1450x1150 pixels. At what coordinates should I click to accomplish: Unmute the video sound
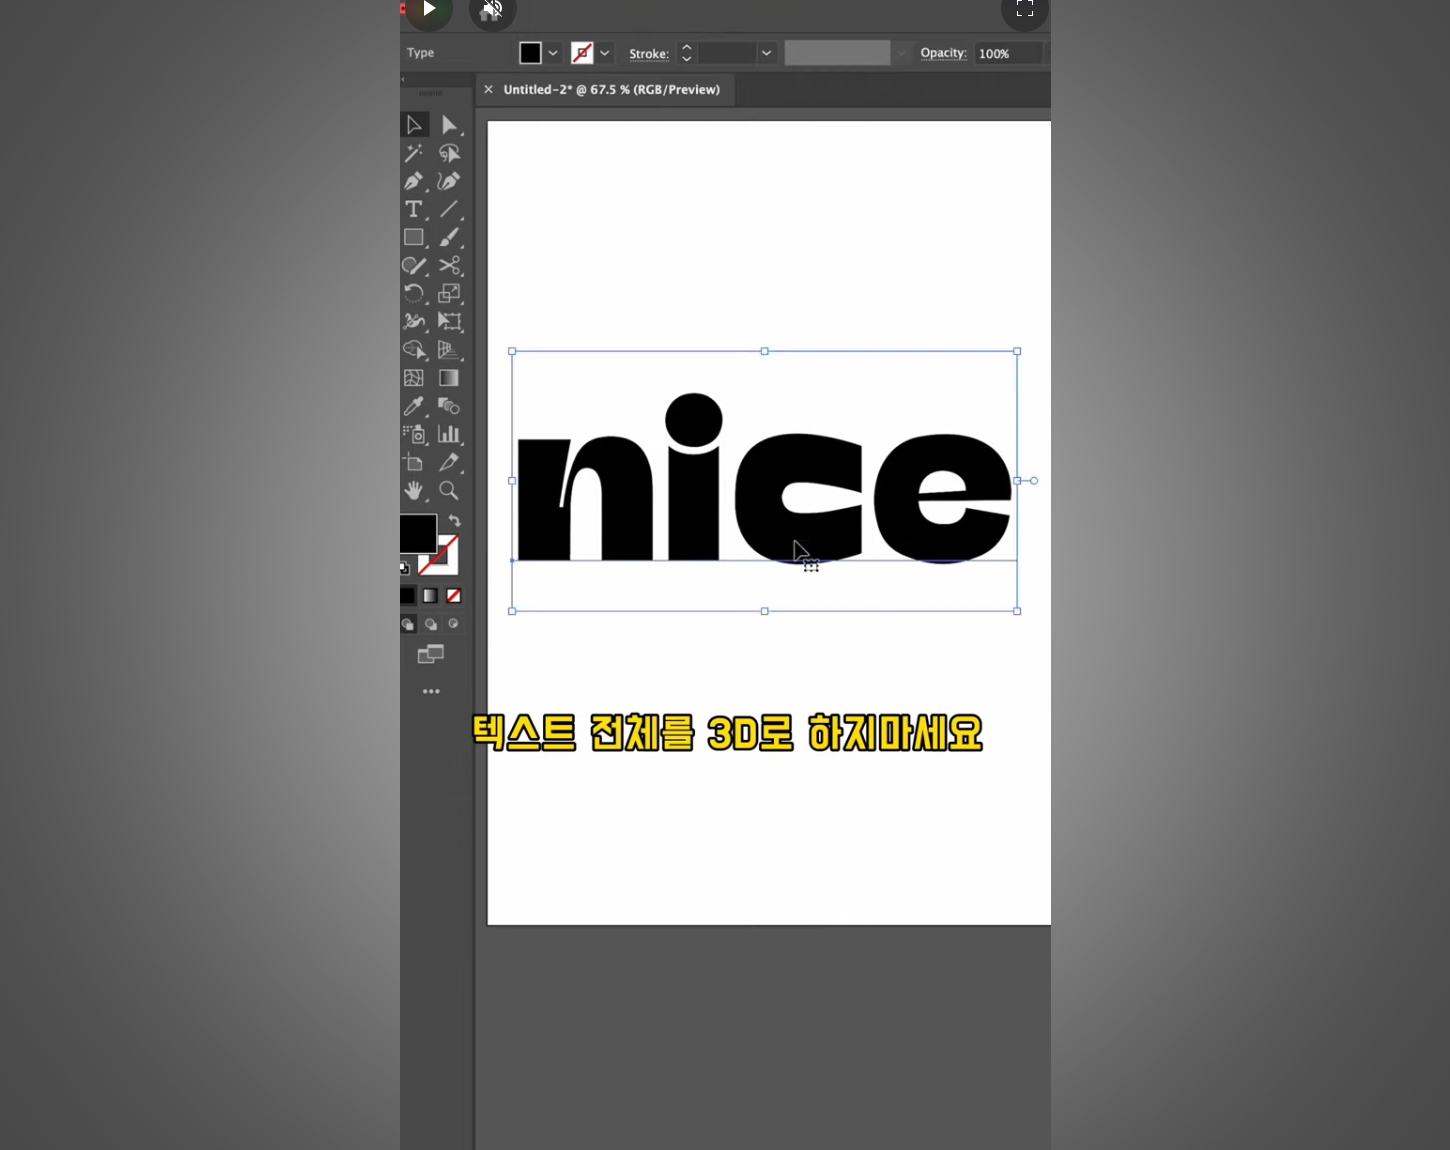click(492, 11)
